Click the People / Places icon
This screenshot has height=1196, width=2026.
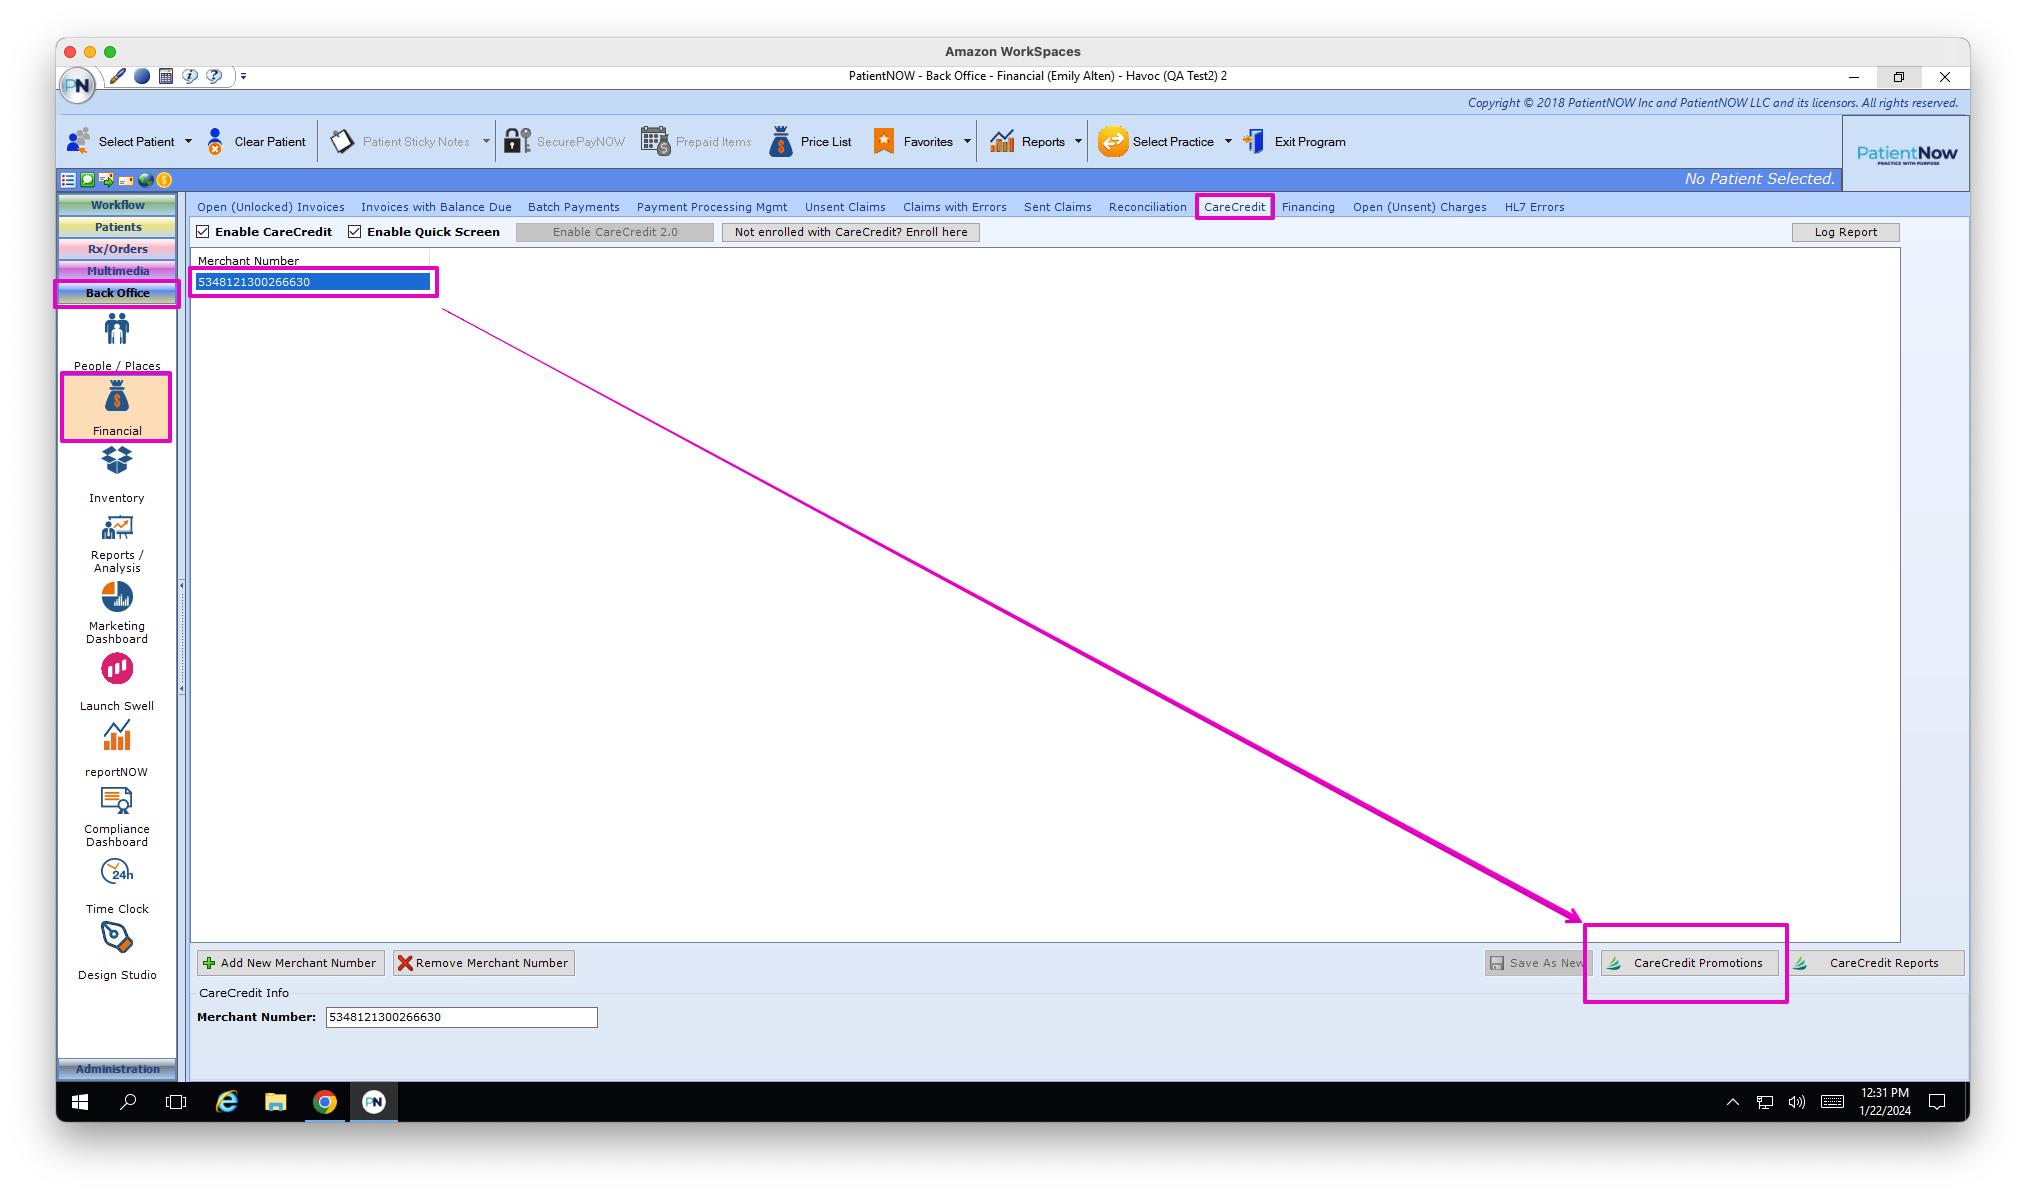[x=117, y=329]
